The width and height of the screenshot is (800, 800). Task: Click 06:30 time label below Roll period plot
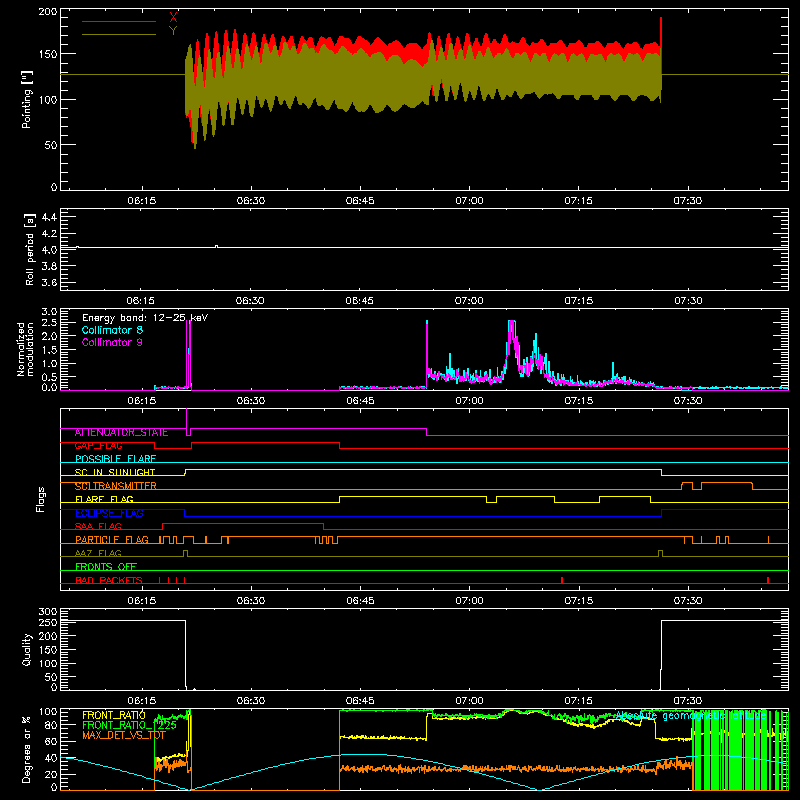(251, 301)
